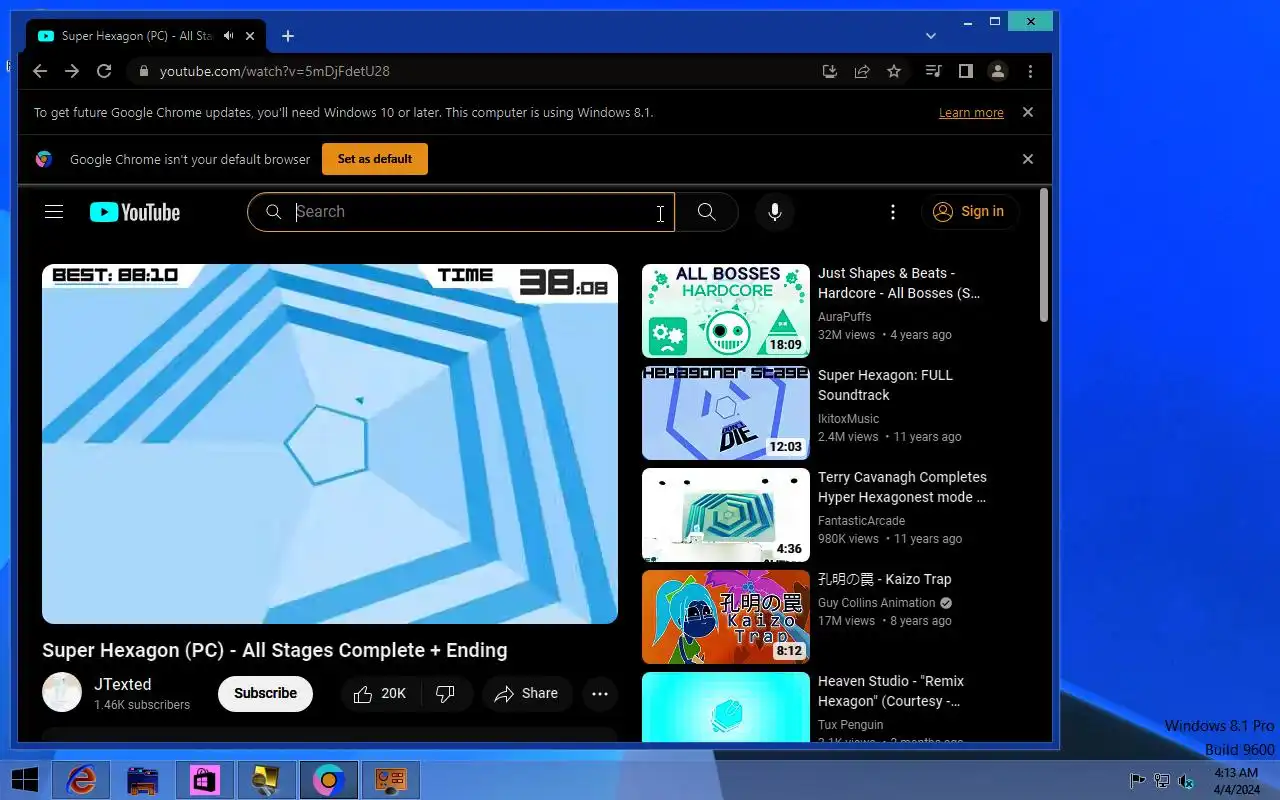This screenshot has width=1280, height=800.
Task: Click the search magnifier button
Action: (706, 212)
